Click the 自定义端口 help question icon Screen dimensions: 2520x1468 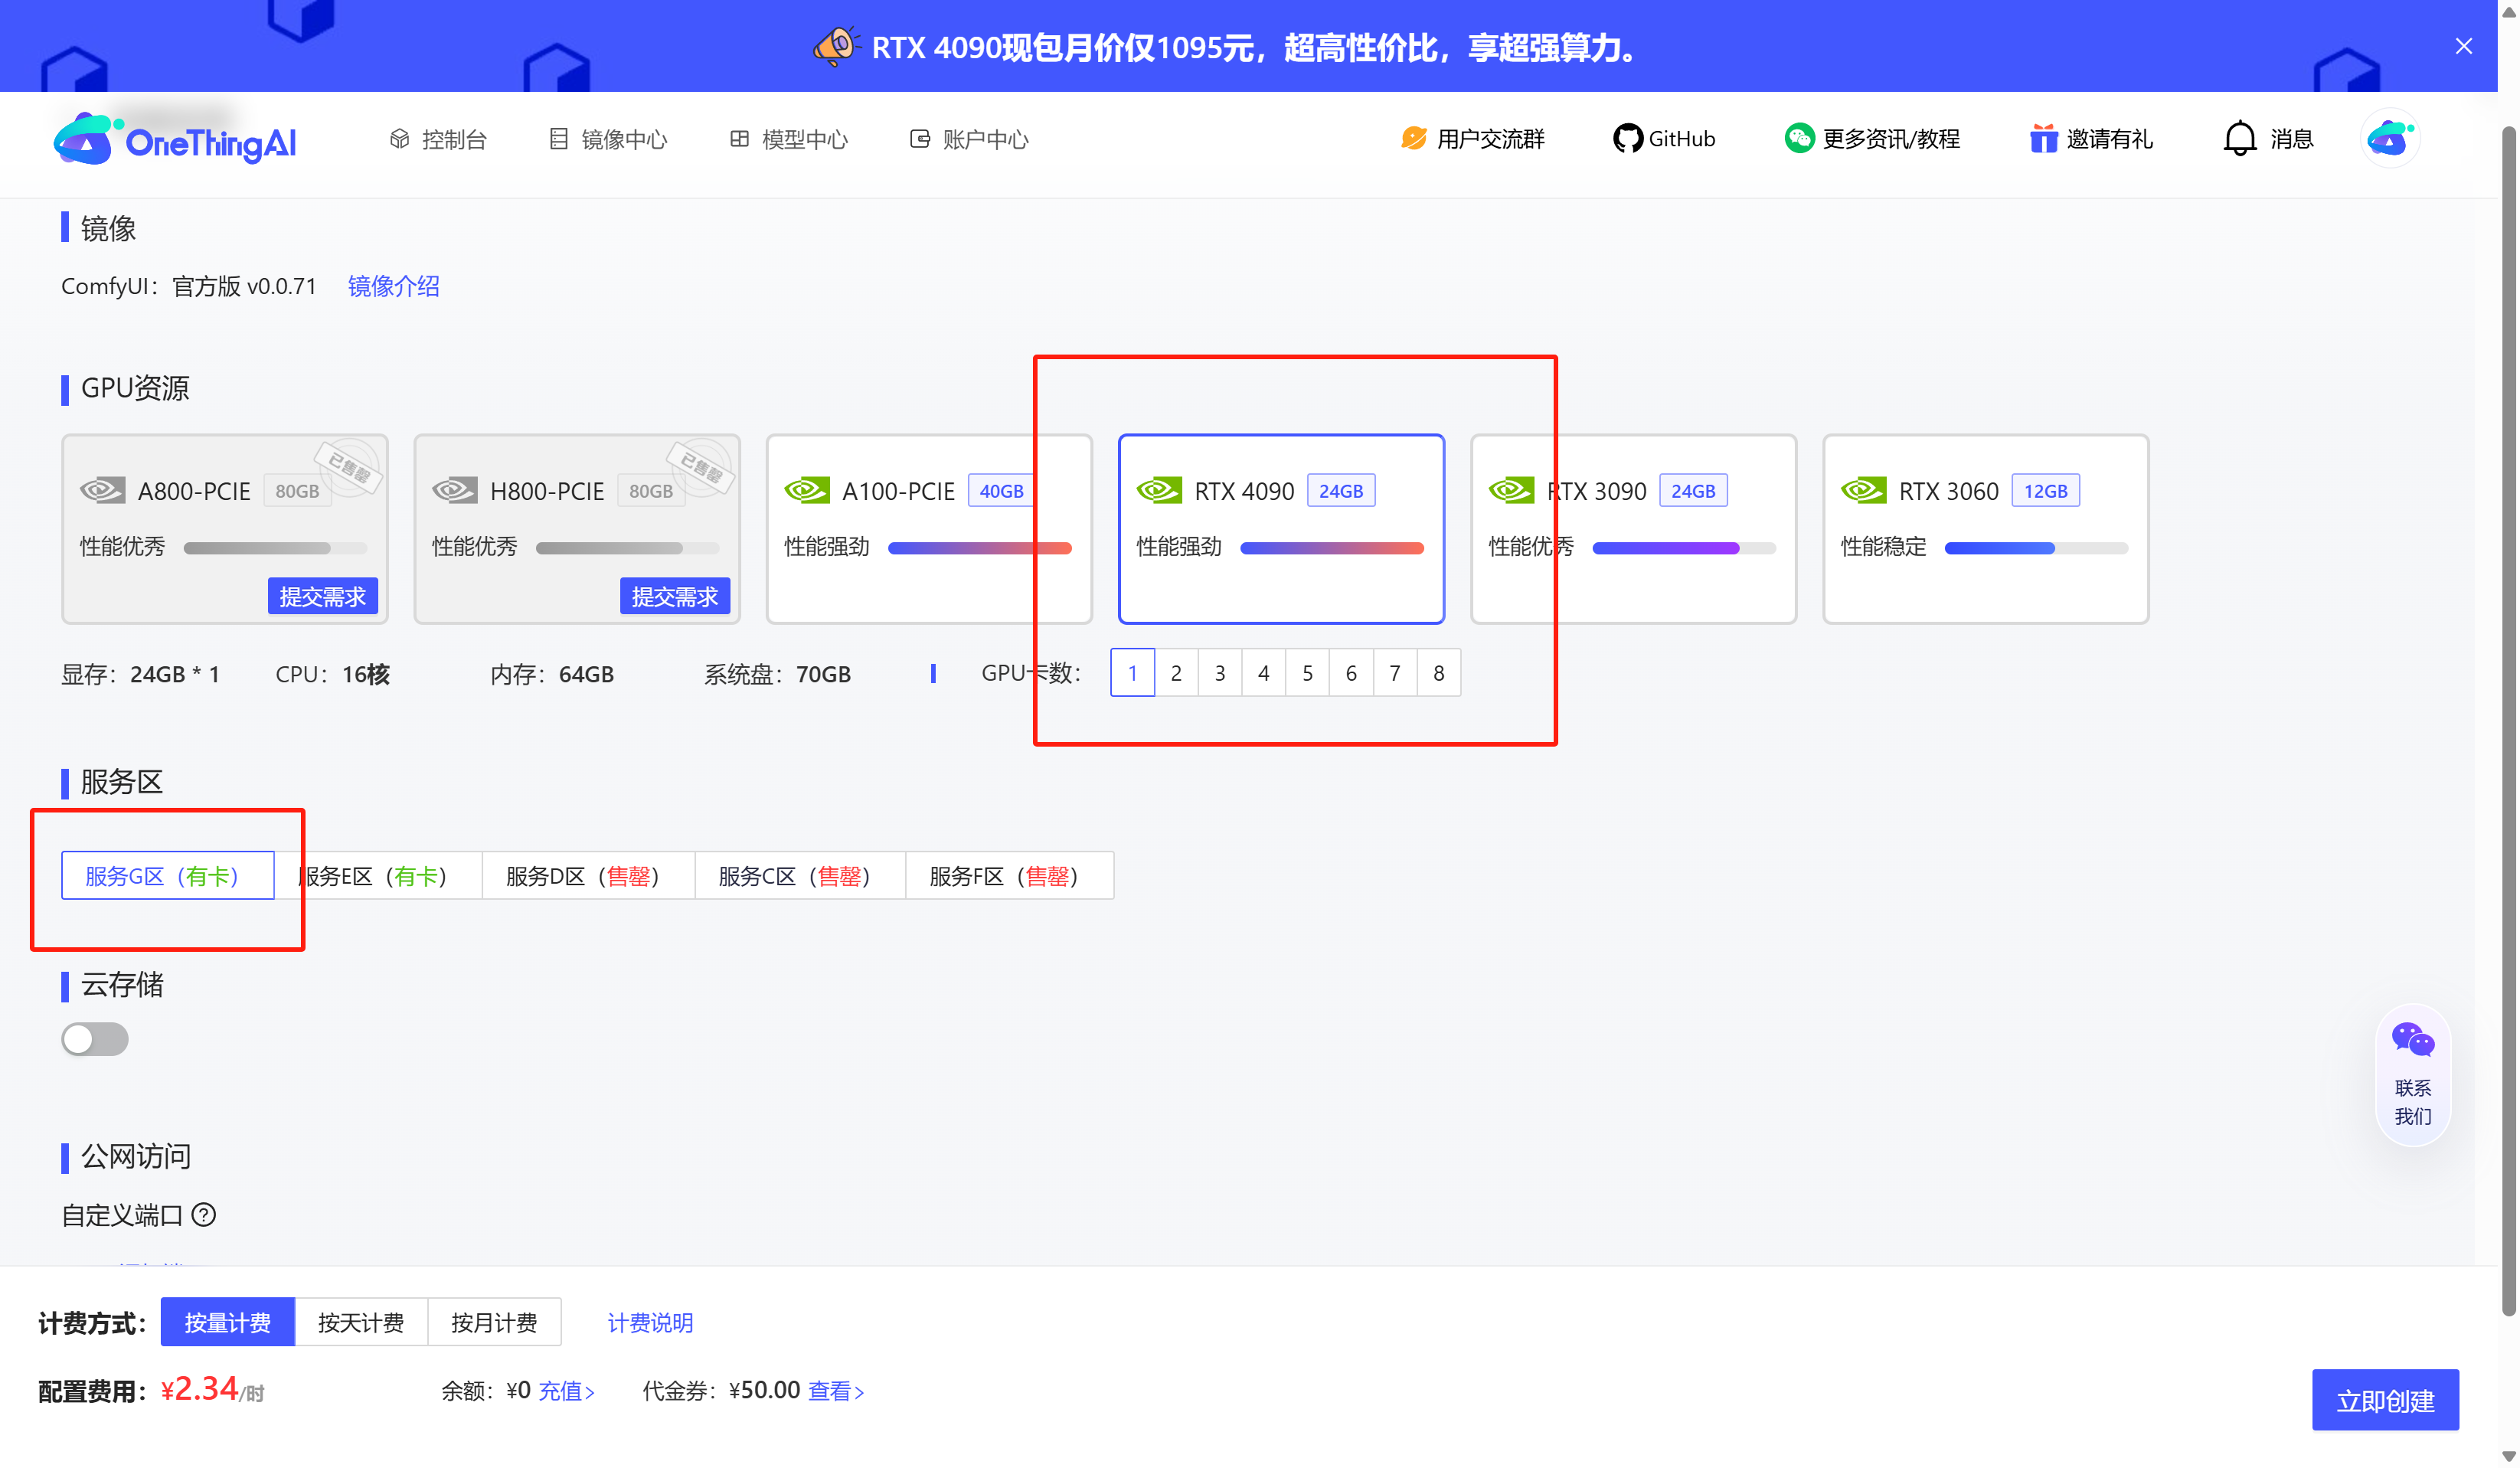click(x=204, y=1215)
